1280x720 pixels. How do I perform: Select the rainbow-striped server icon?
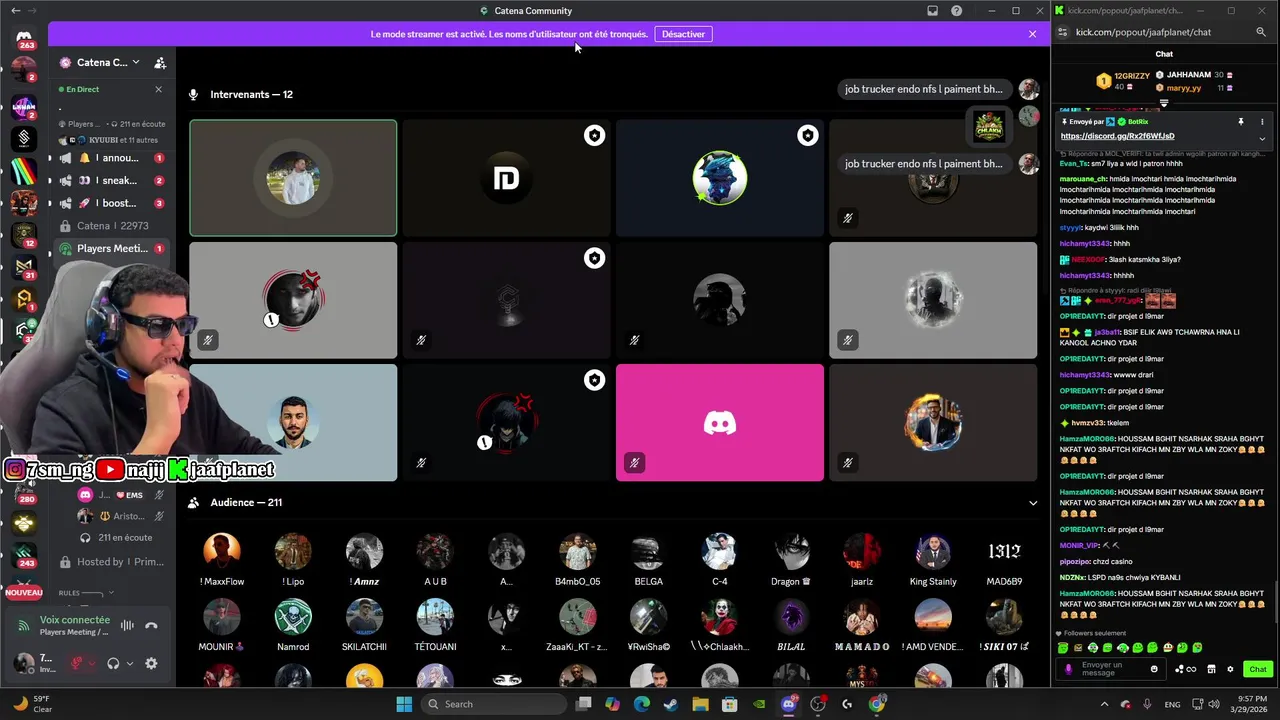pos(24,170)
